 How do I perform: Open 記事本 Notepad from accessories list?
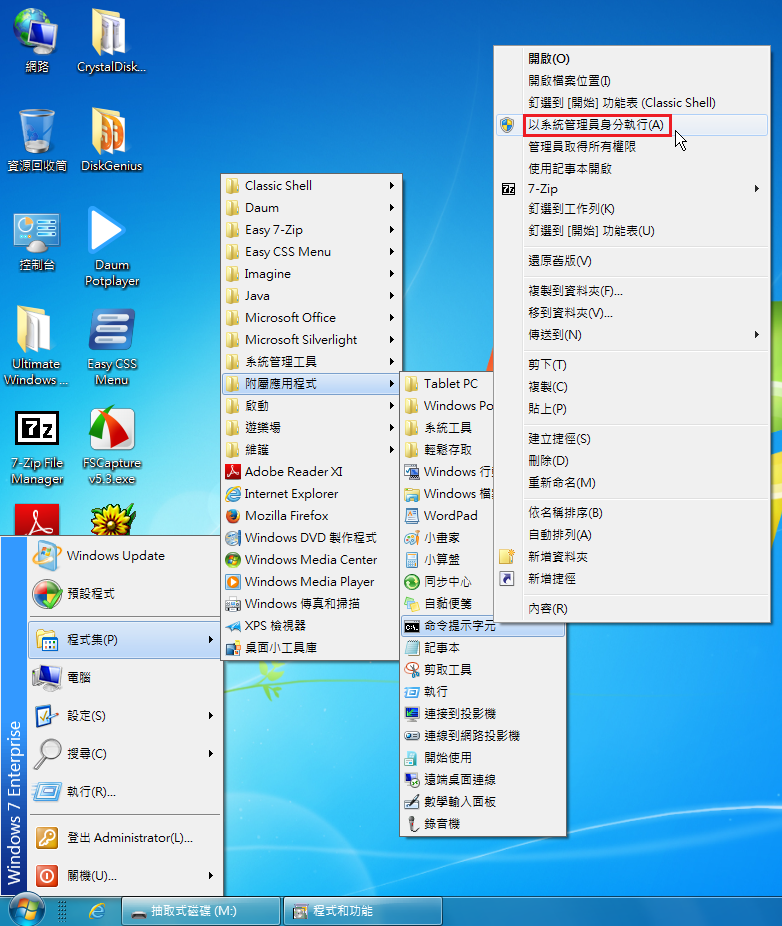[x=483, y=648]
